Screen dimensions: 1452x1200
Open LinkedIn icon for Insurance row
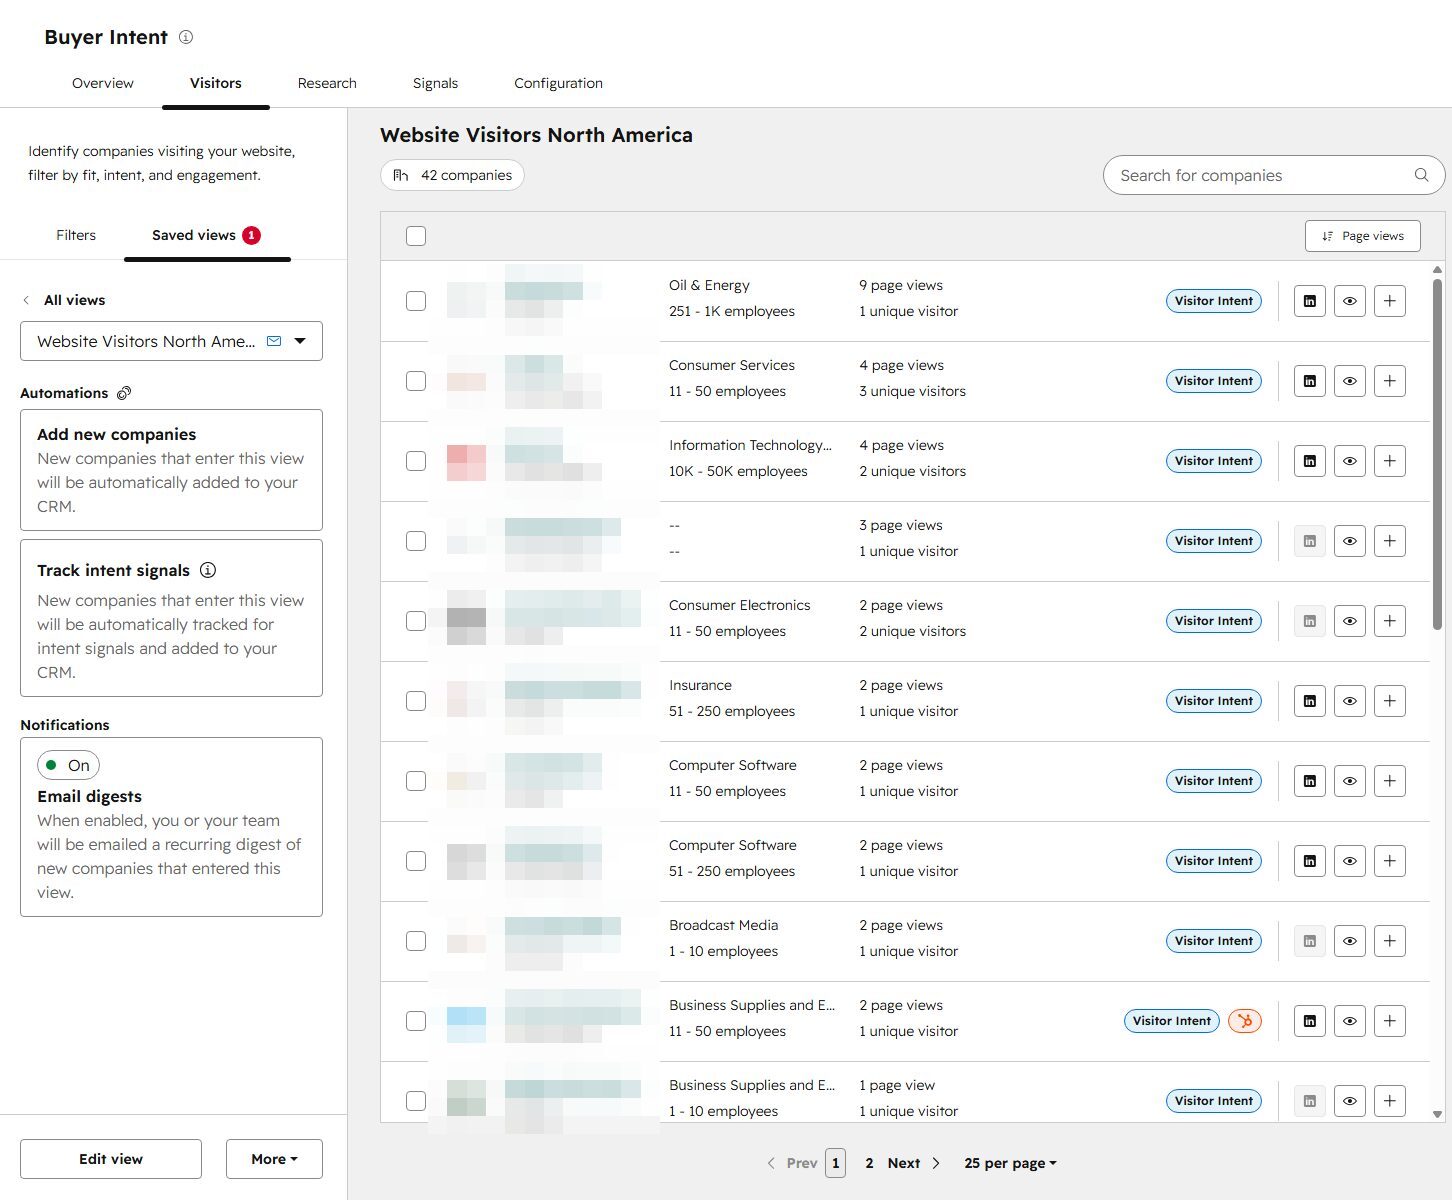[1310, 701]
